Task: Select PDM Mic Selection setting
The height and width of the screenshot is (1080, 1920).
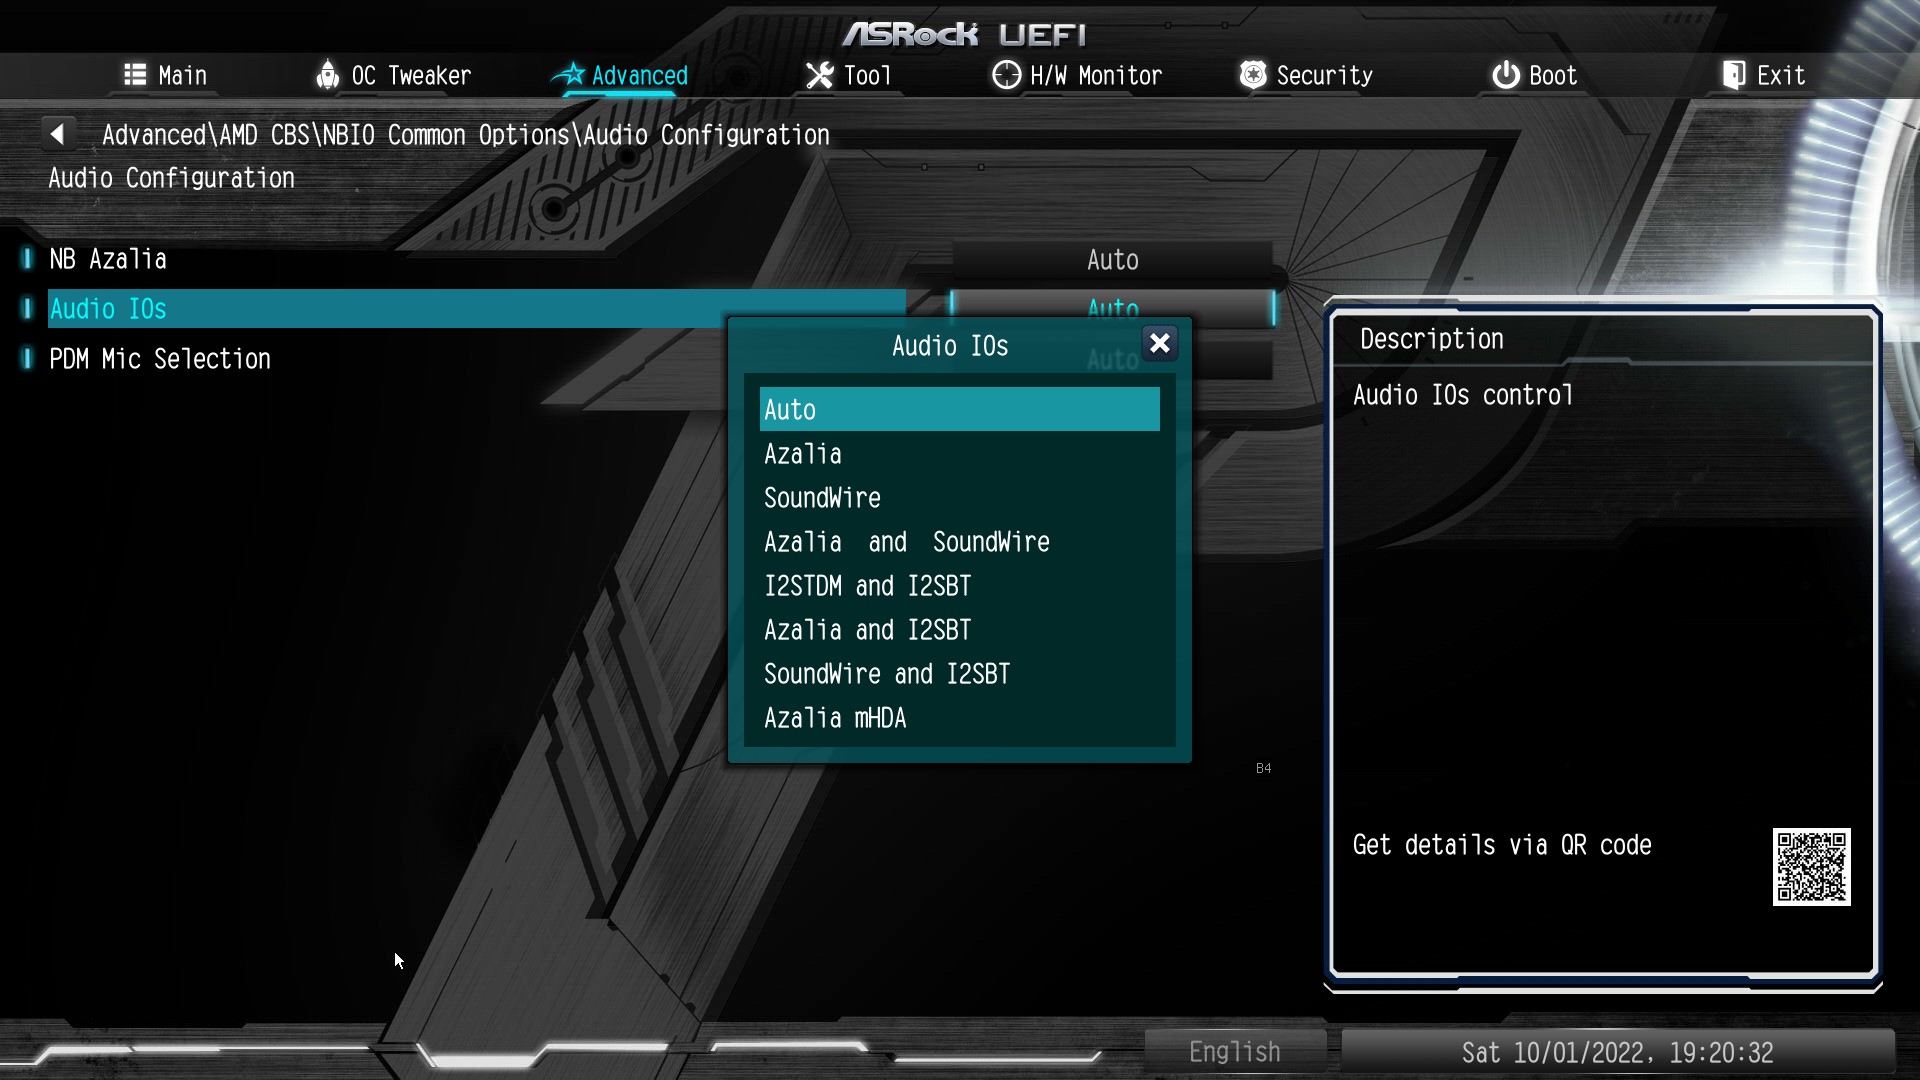Action: click(160, 359)
